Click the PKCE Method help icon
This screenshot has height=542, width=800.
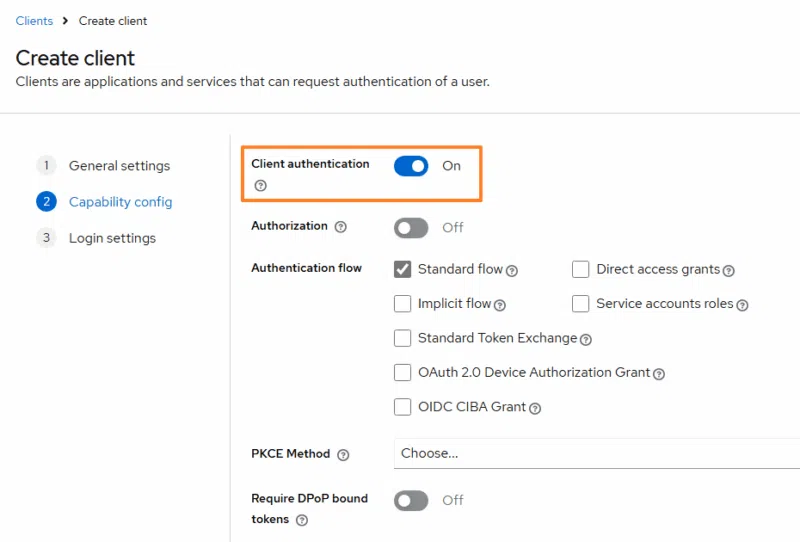pos(343,455)
